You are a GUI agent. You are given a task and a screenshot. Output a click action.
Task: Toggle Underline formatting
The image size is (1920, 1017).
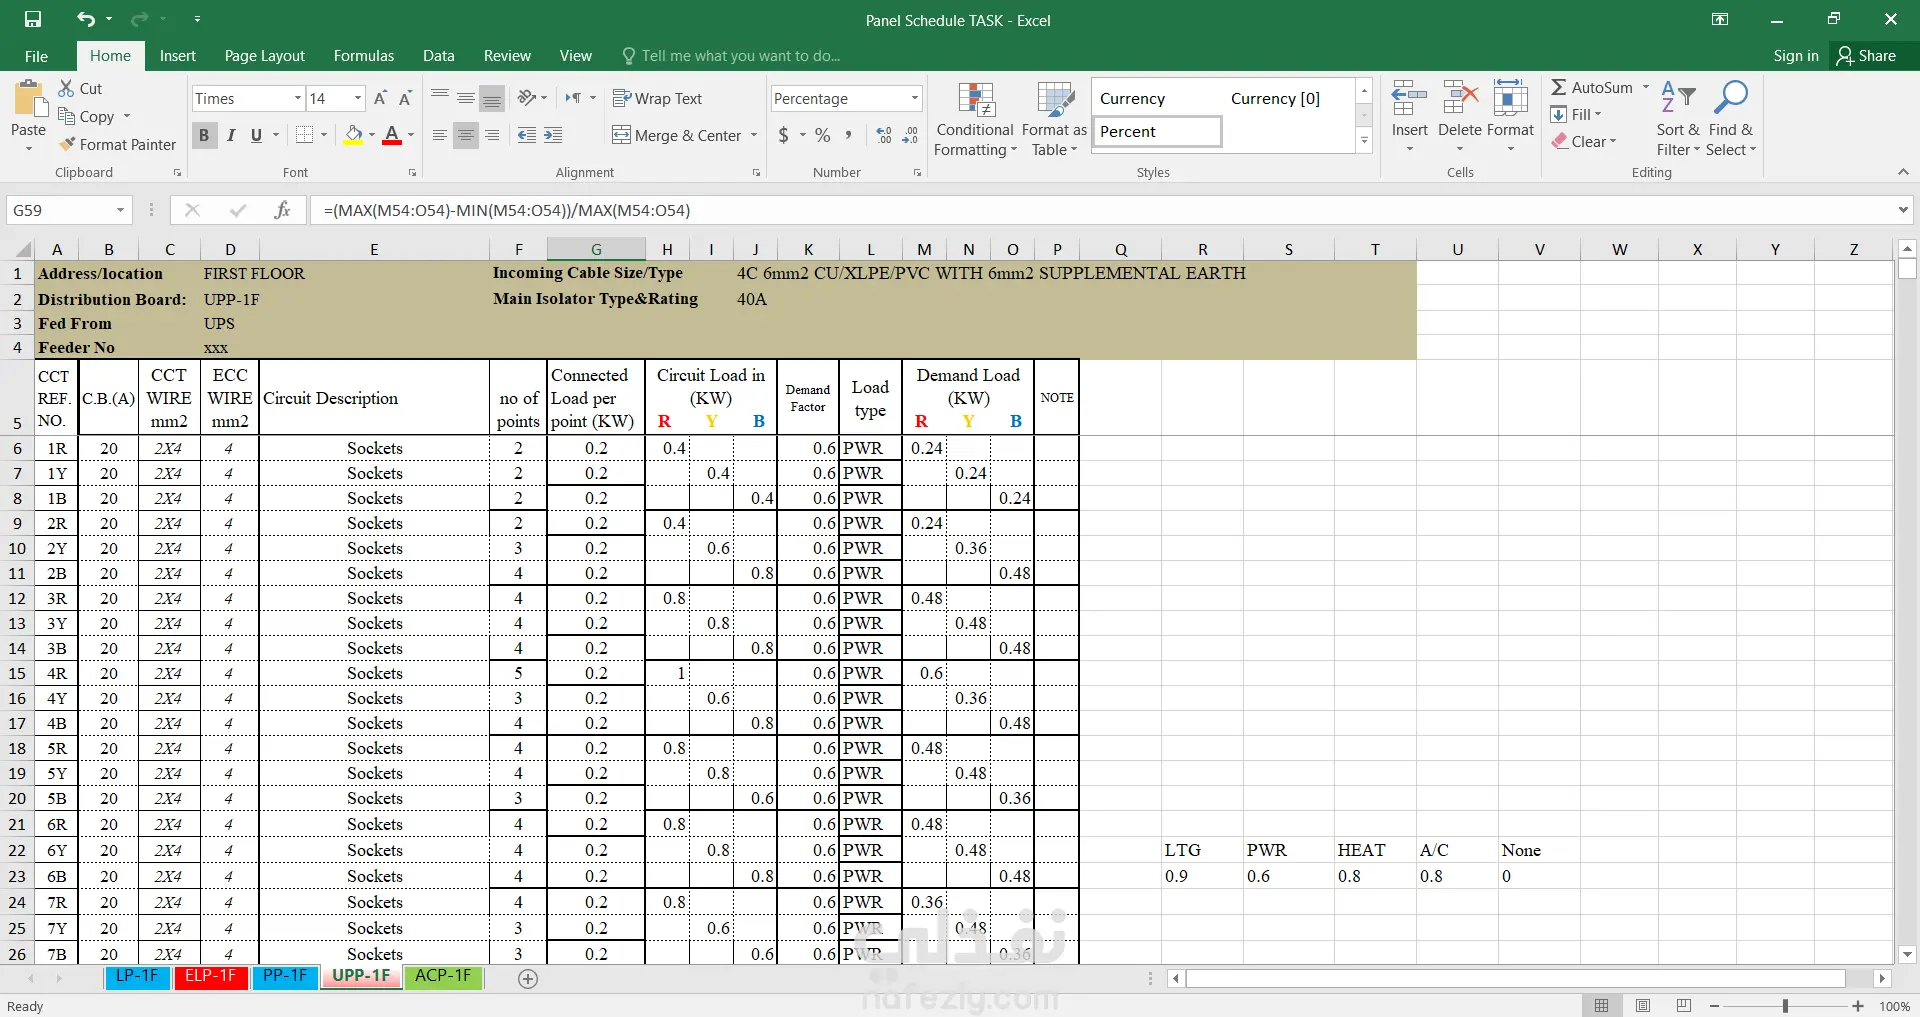[256, 135]
